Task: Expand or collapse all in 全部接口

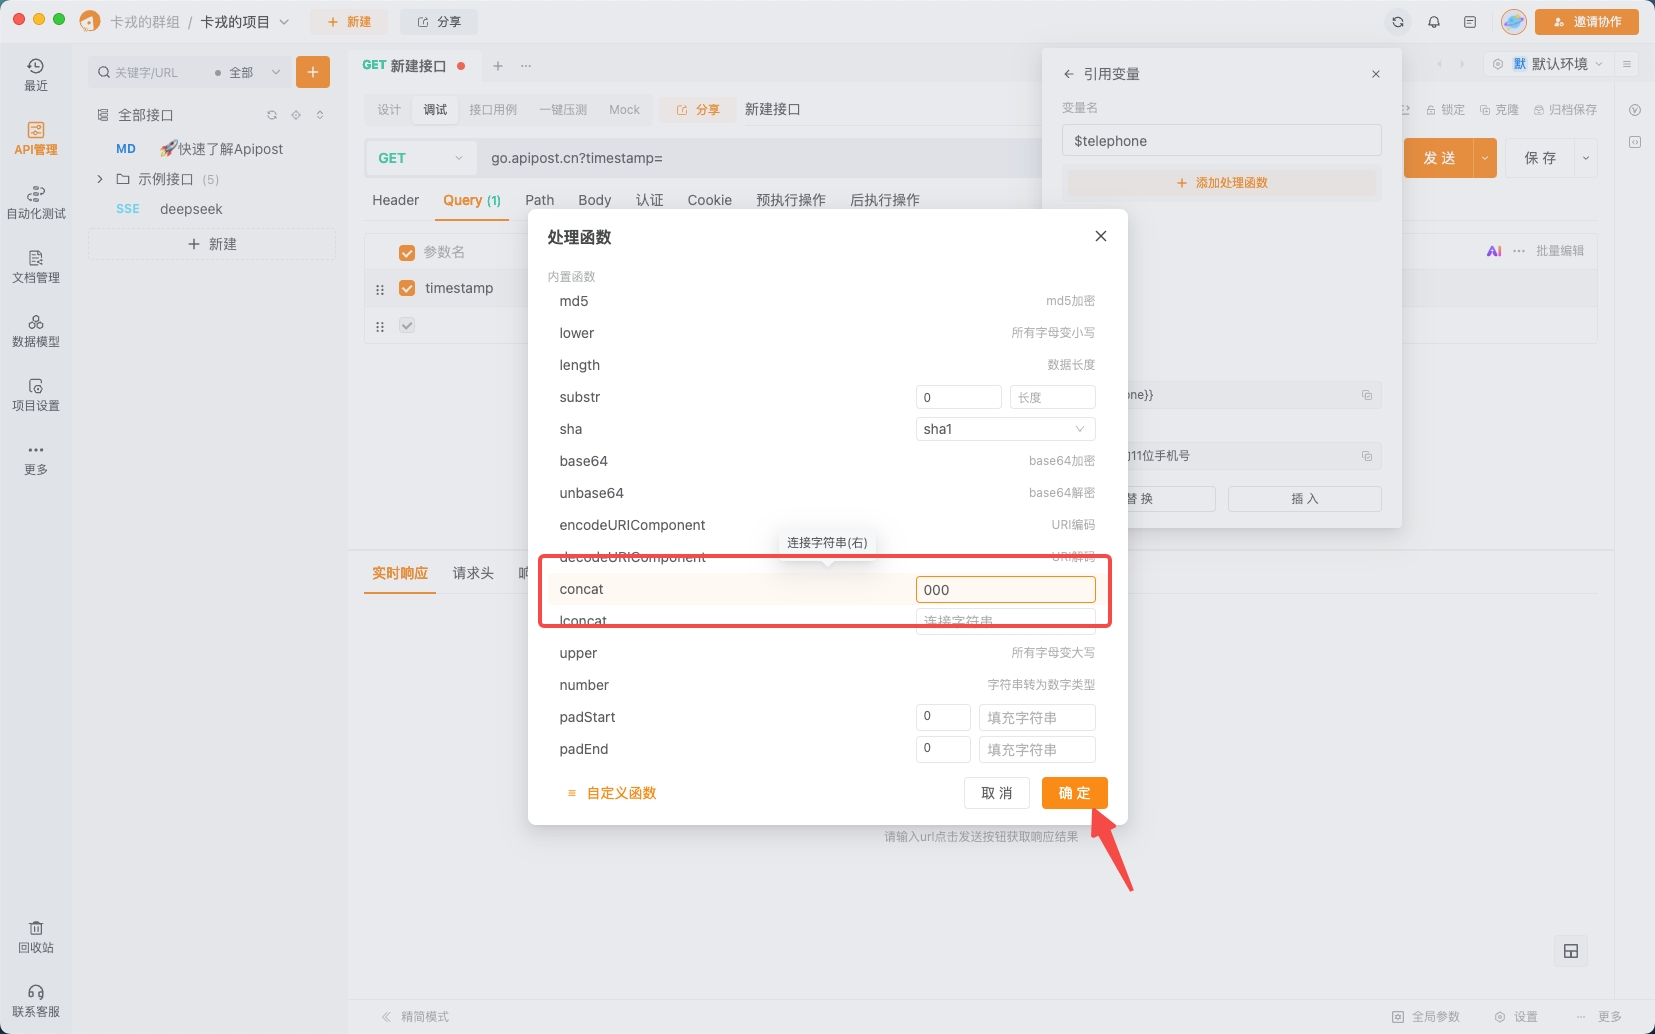Action: (x=320, y=115)
